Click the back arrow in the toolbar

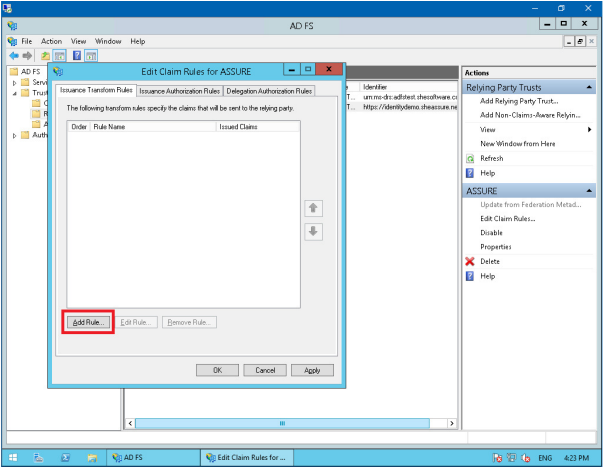(x=13, y=56)
